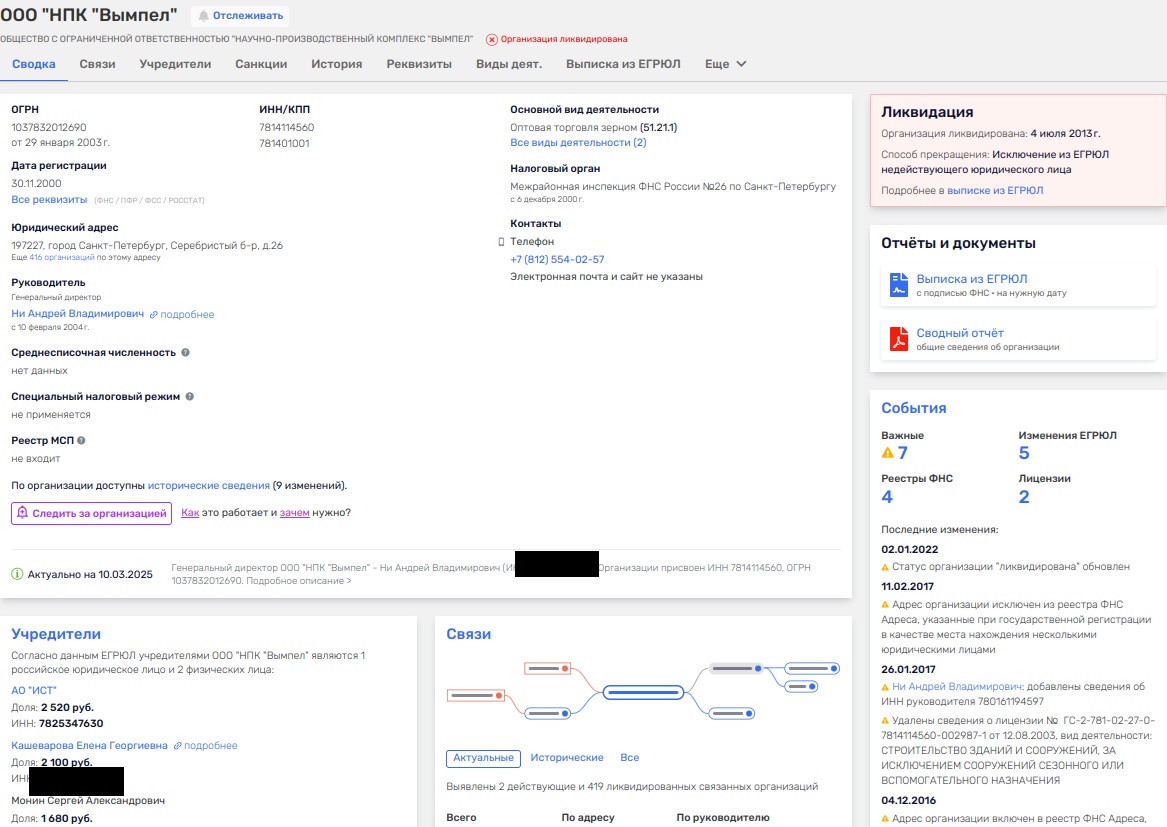
Task: Open the События section heading
Action: [x=914, y=408]
